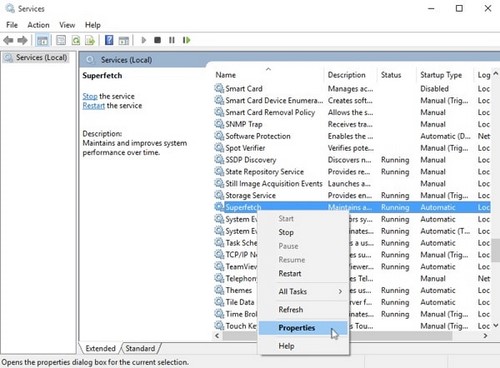Select the Storage Service gear icon
The height and width of the screenshot is (368, 500).
point(219,195)
